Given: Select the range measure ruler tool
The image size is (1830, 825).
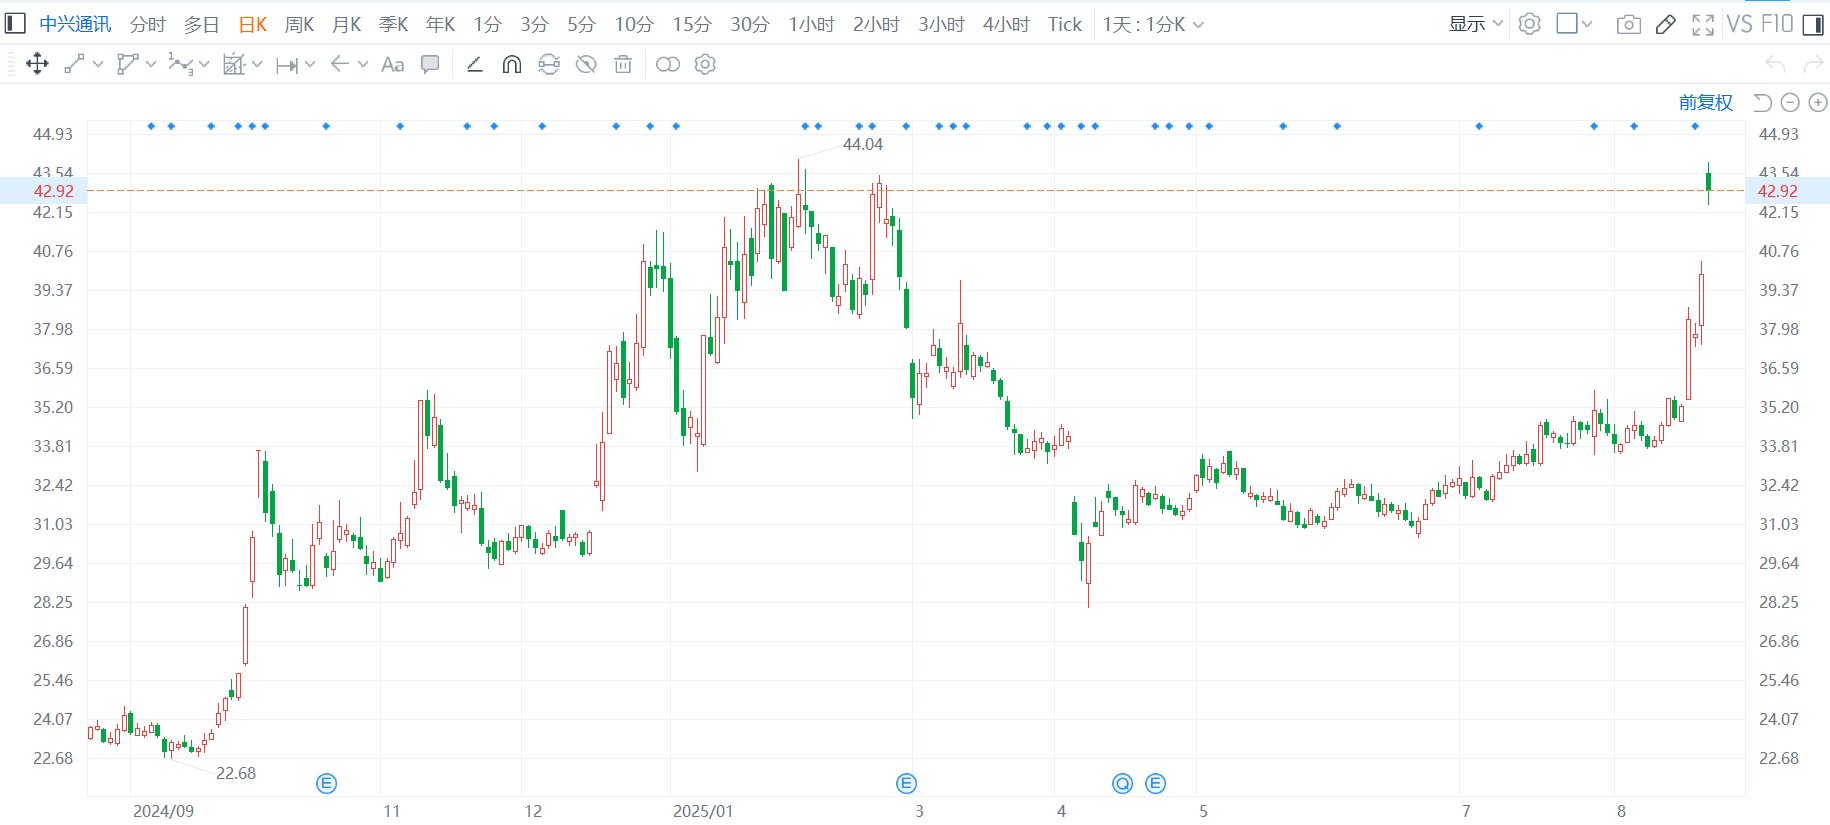Looking at the screenshot, I should point(287,65).
